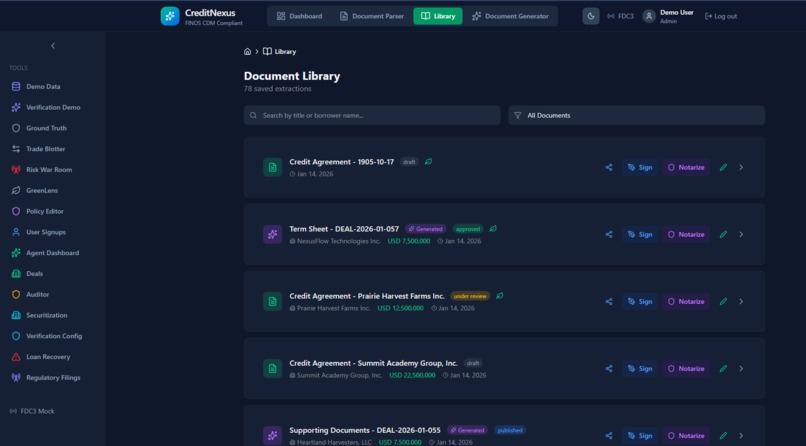Open Verification Demo tool
This screenshot has width=806, height=446.
(53, 107)
